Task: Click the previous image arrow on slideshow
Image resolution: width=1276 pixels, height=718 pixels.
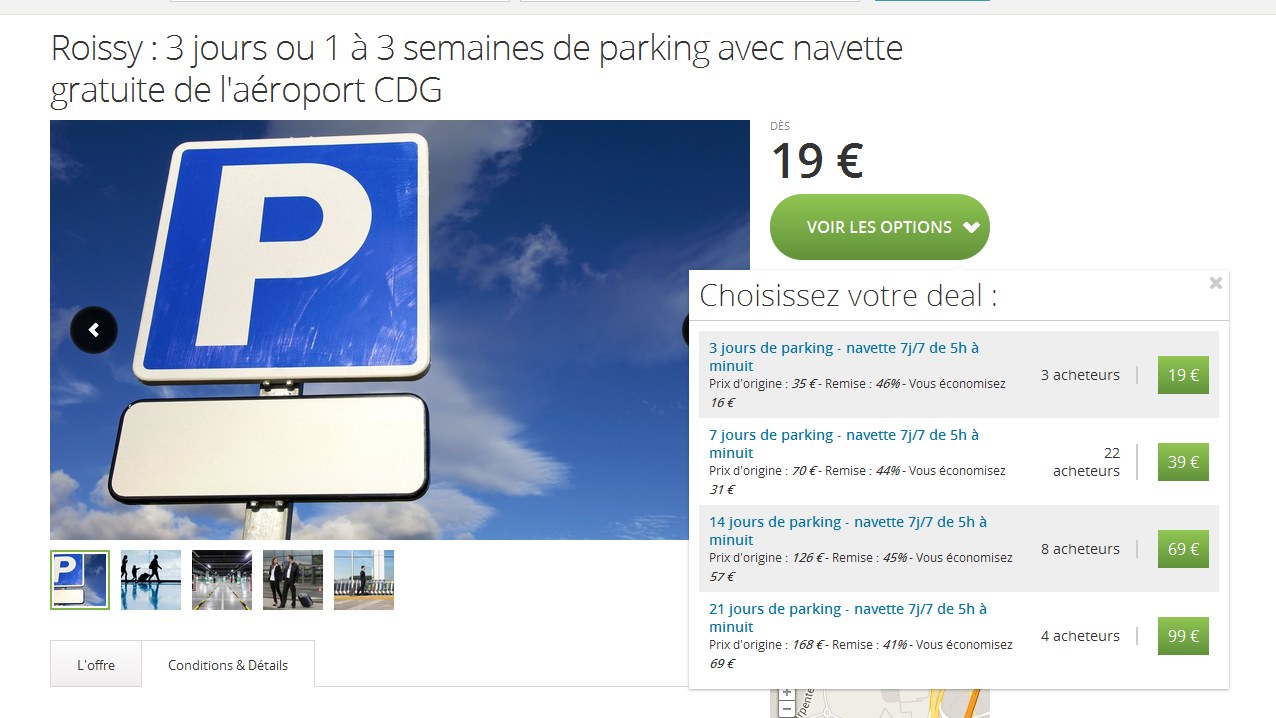Action: [94, 330]
